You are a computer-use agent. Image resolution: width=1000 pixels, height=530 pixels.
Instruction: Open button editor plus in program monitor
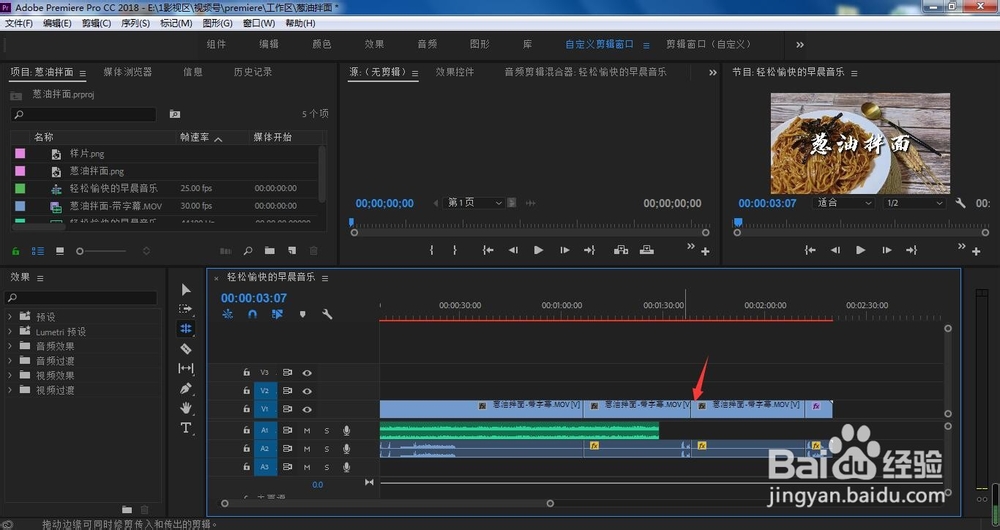(976, 252)
